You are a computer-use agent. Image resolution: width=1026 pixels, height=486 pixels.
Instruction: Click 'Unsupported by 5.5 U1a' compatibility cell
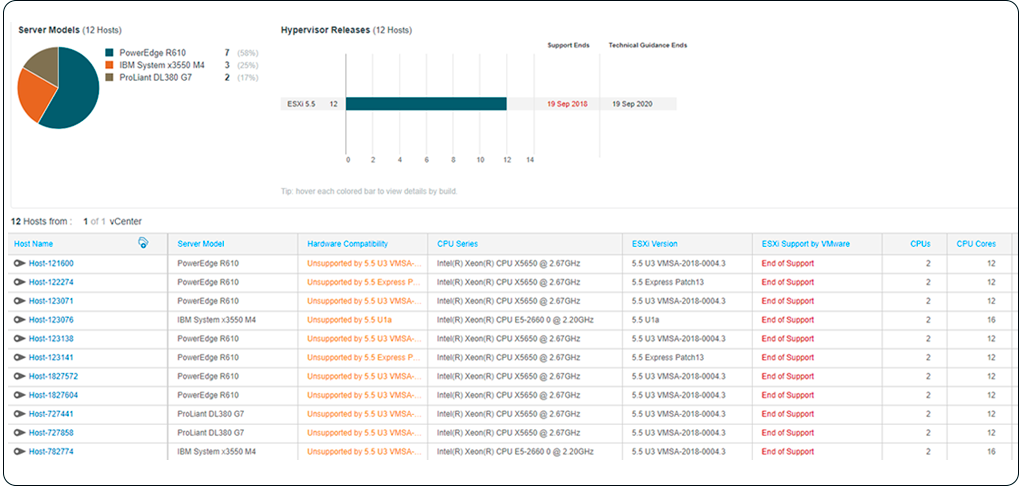349,321
